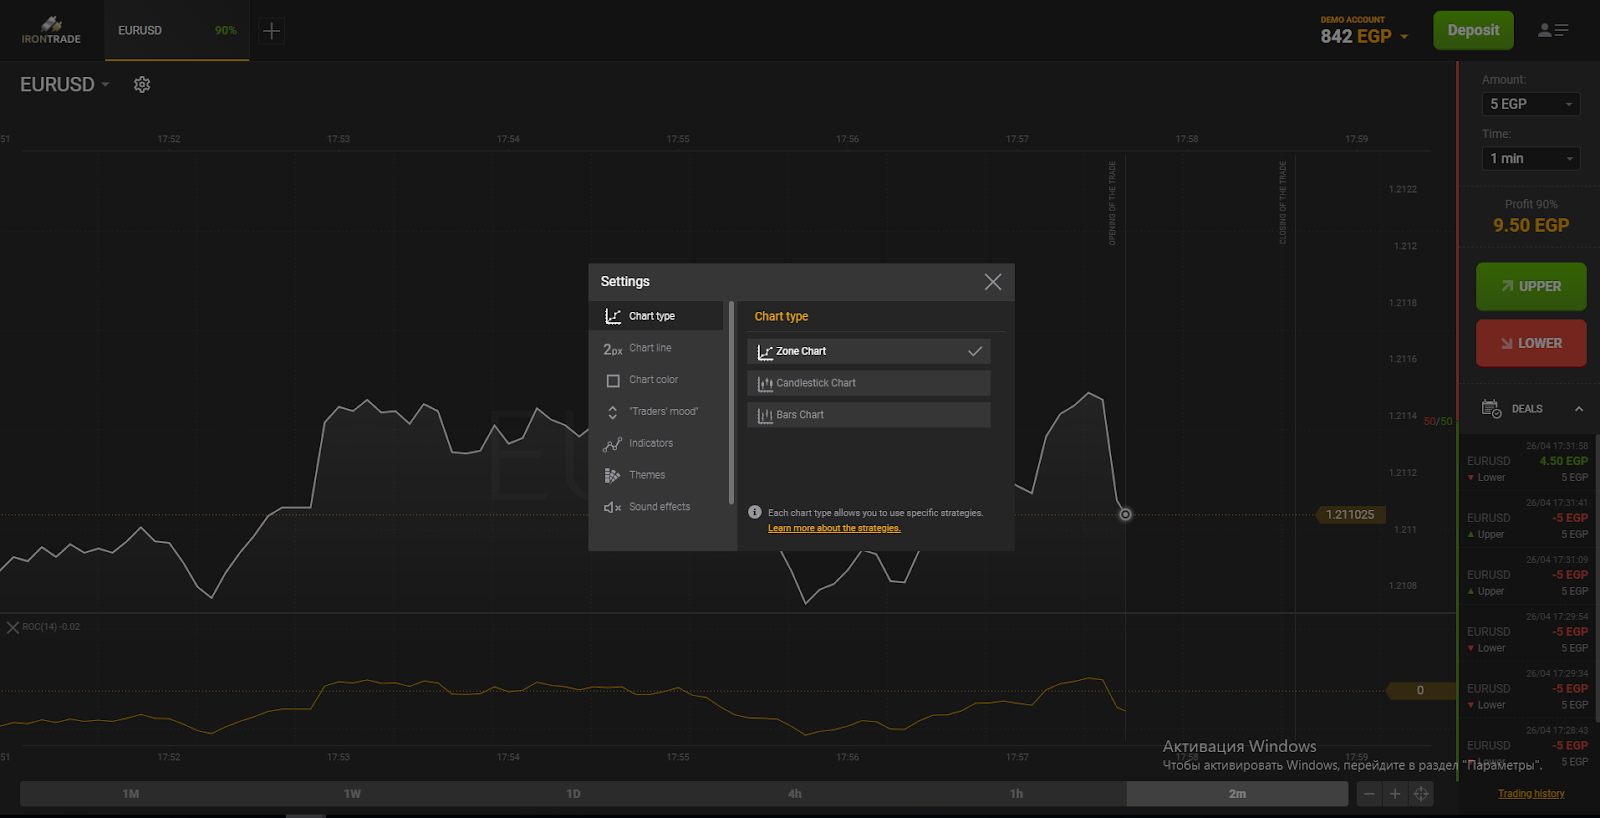This screenshot has width=1600, height=818.
Task: Click the 50/50 traders' mood indicator
Action: point(1438,422)
